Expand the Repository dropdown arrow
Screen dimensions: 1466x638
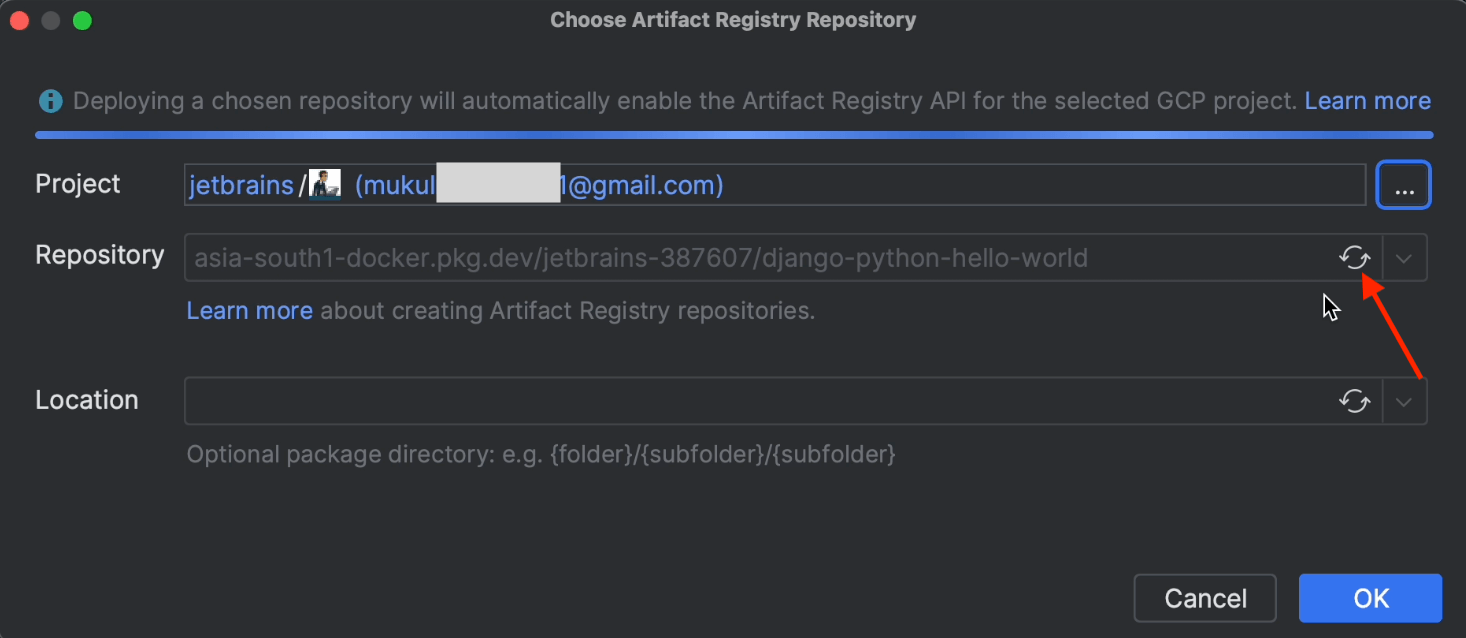pos(1404,258)
